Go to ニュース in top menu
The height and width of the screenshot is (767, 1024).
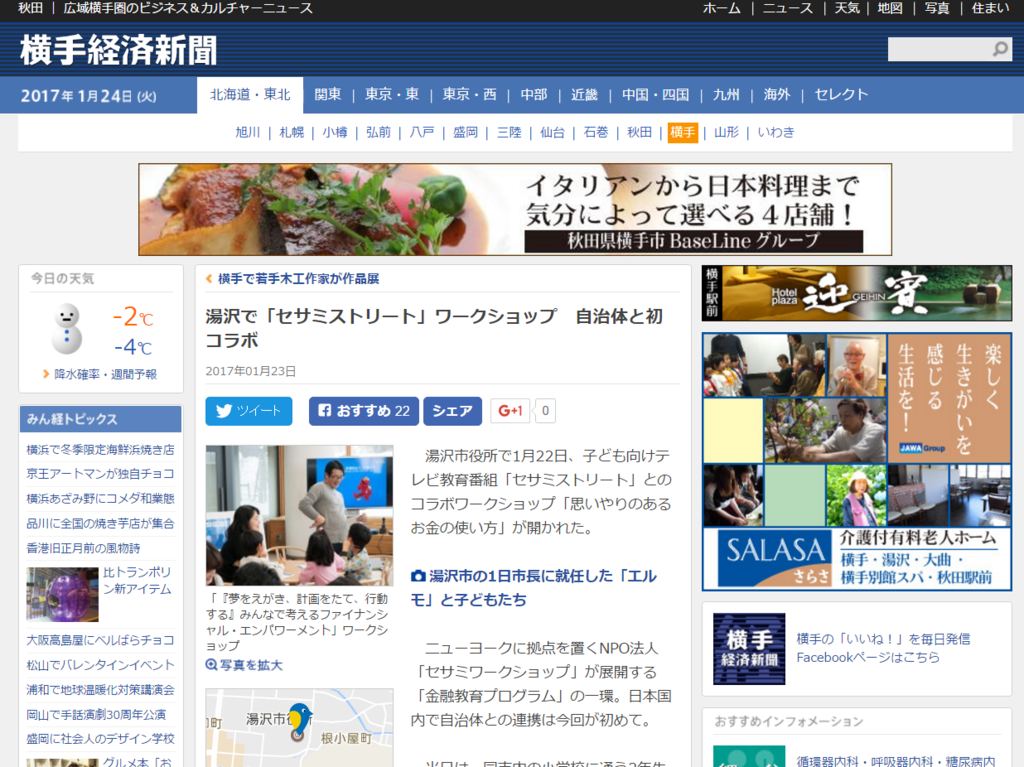coord(788,8)
